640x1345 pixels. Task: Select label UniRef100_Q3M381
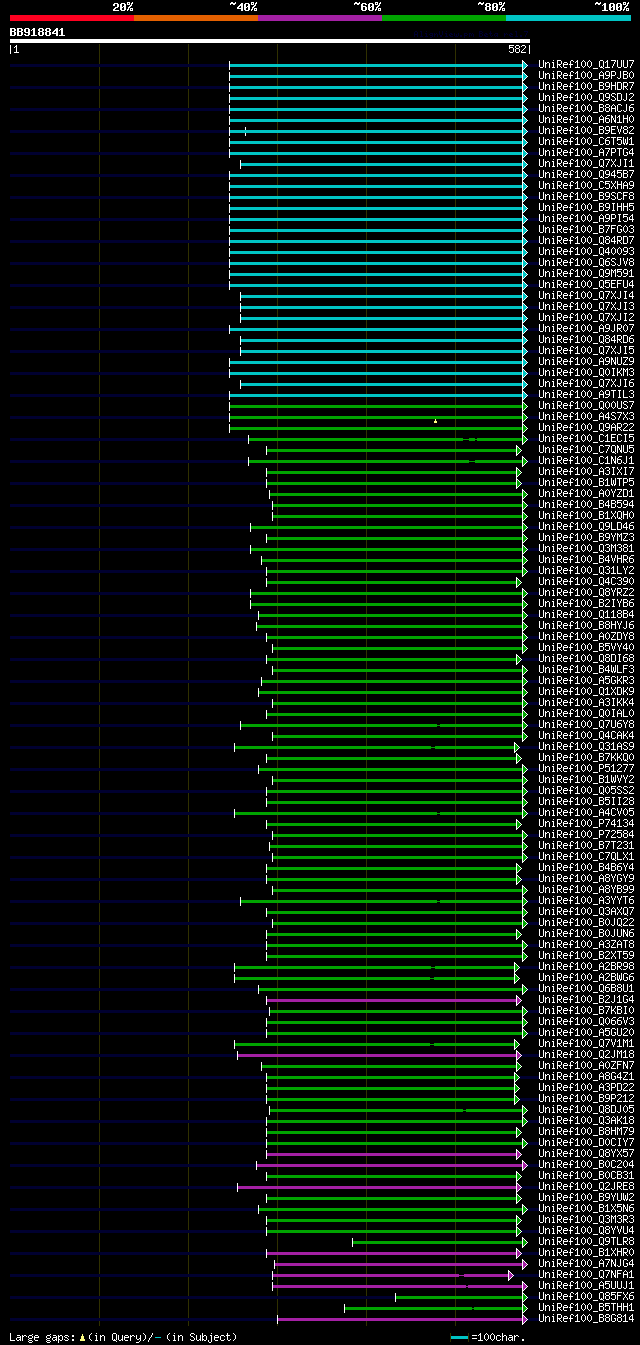(586, 548)
